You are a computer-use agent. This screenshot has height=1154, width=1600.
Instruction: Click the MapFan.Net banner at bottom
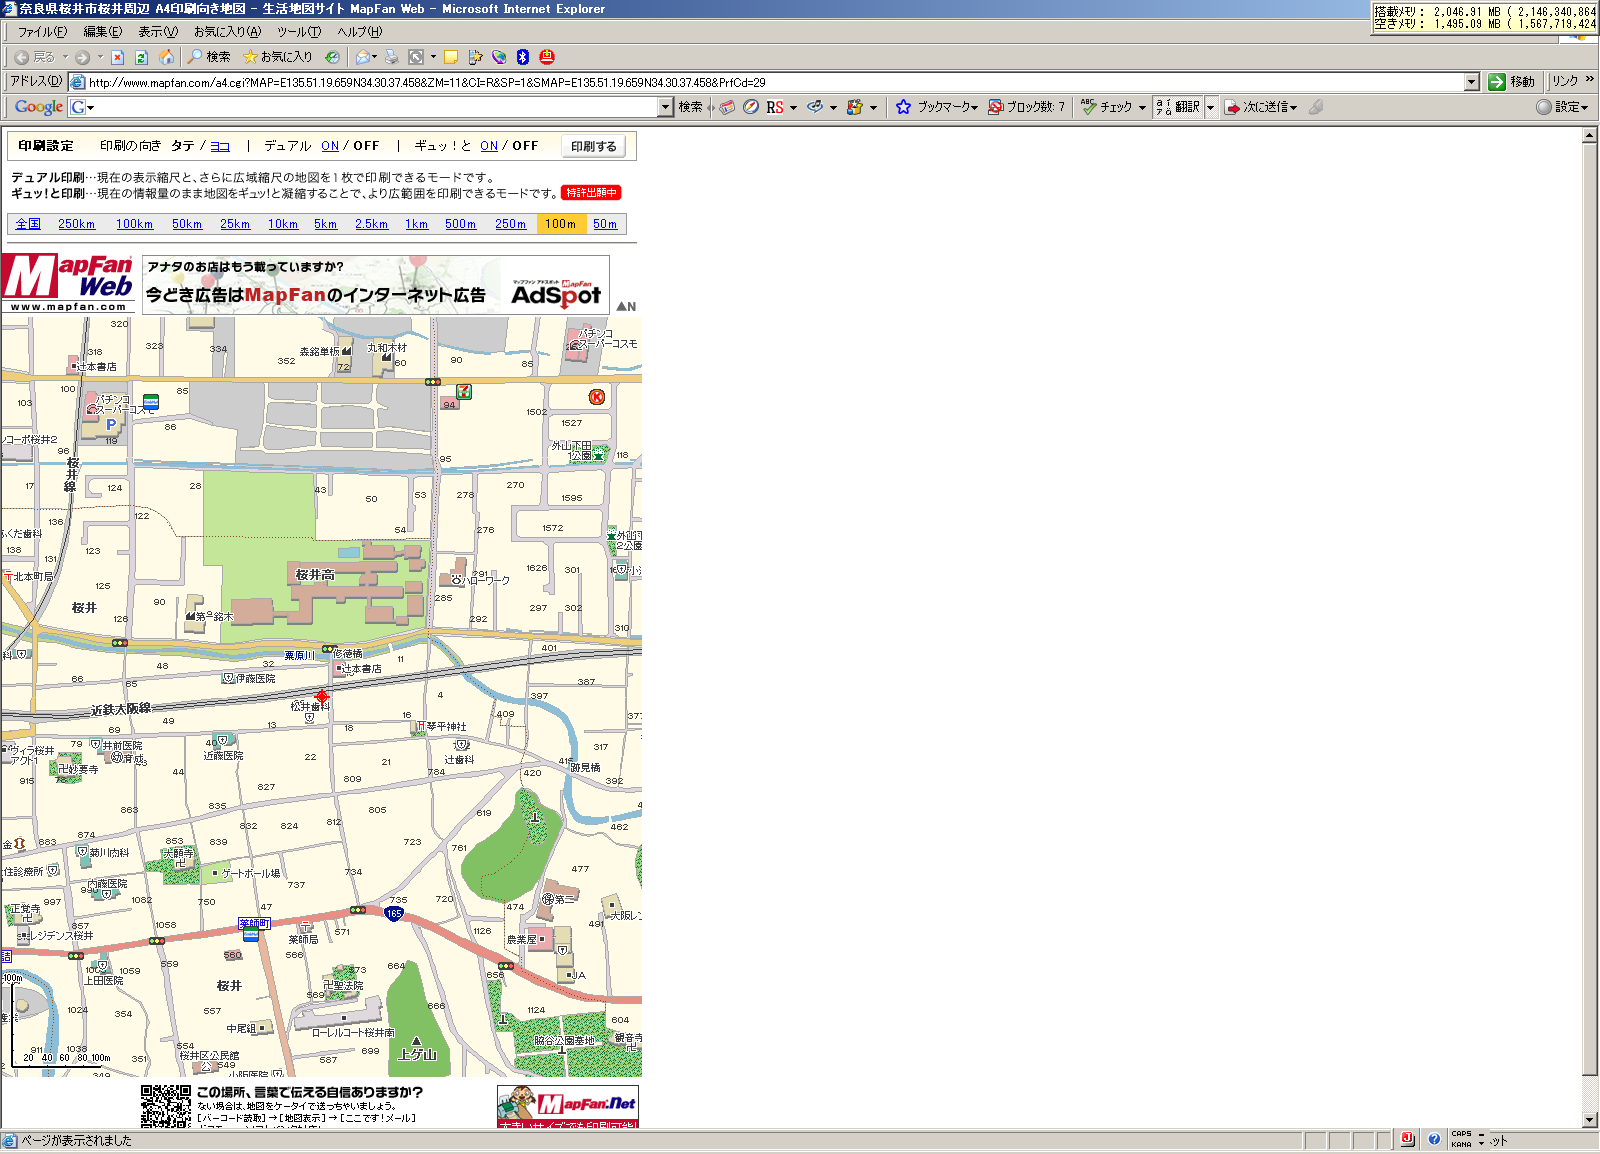[568, 1106]
